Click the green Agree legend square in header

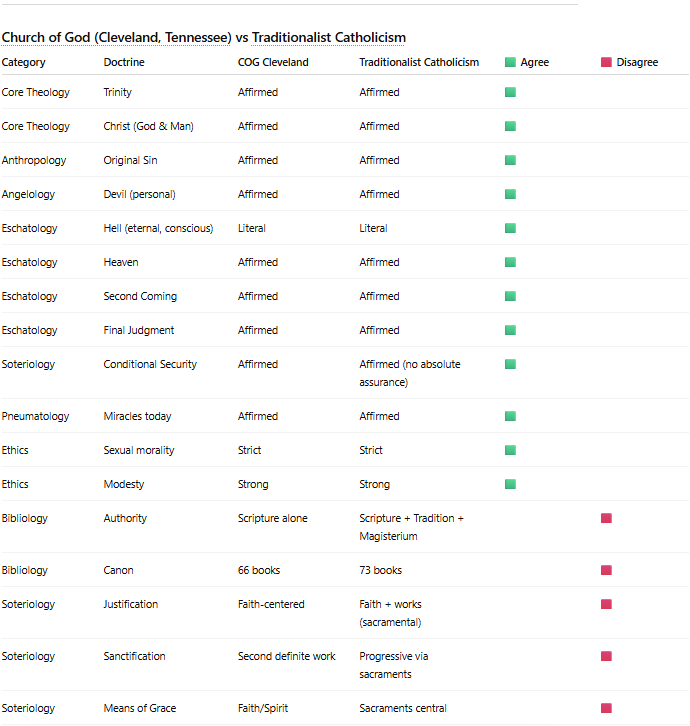pos(510,62)
